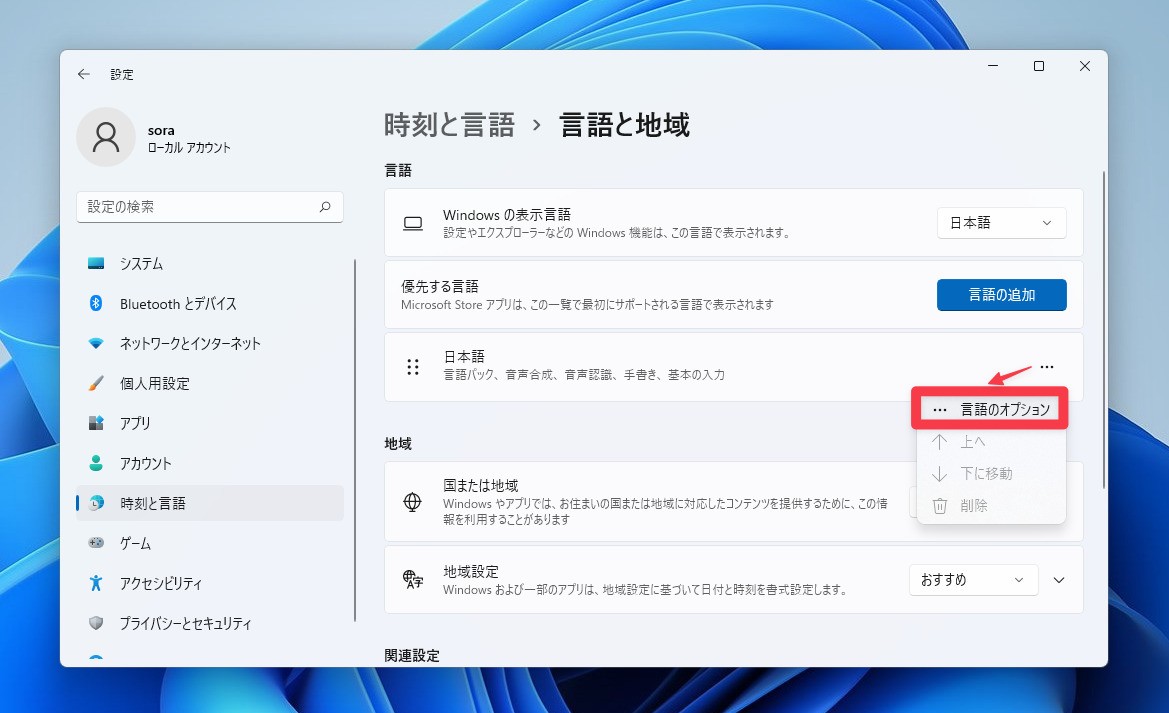The width and height of the screenshot is (1169, 713).
Task: Click the laptop icon beside Windows の表示言語
Action: coord(413,223)
